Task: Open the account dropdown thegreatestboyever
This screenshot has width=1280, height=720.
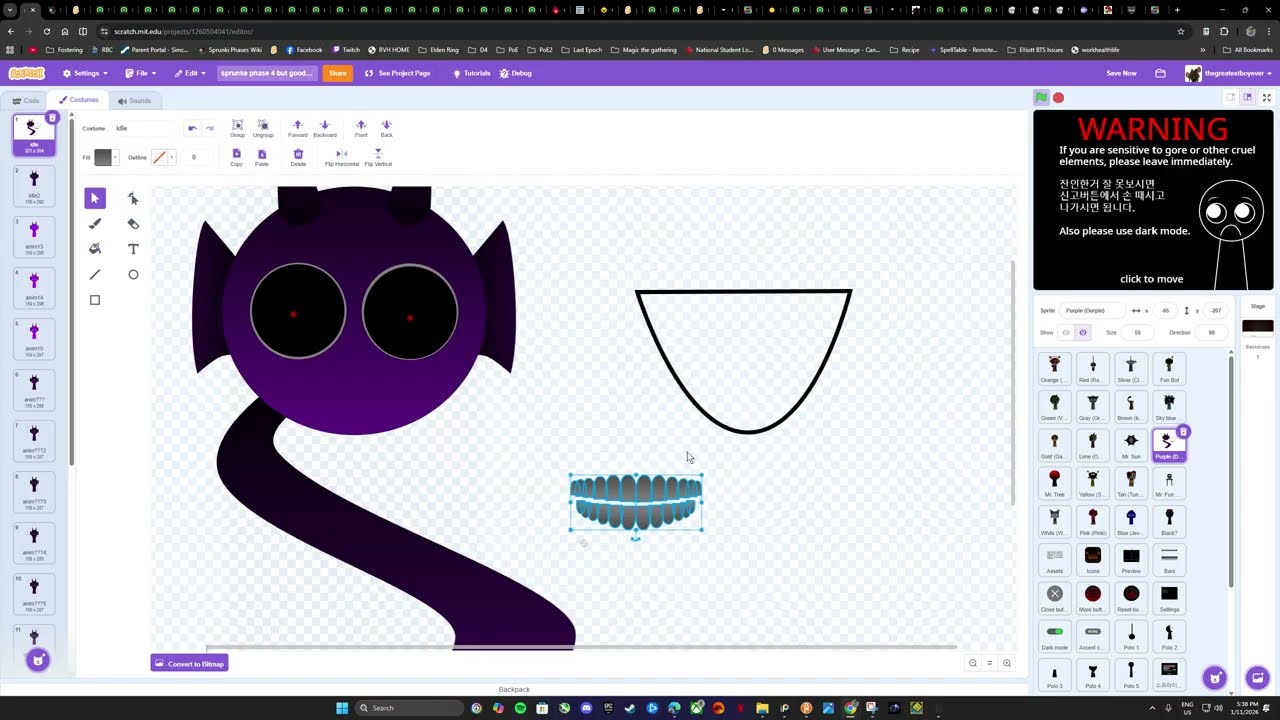Action: click(1231, 73)
